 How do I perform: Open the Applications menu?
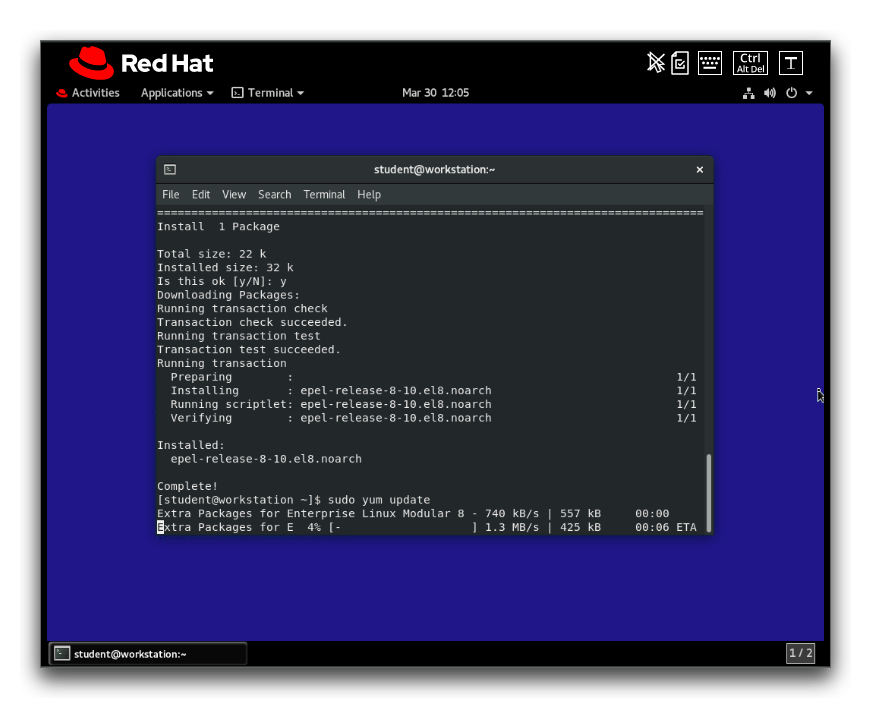pyautogui.click(x=177, y=93)
